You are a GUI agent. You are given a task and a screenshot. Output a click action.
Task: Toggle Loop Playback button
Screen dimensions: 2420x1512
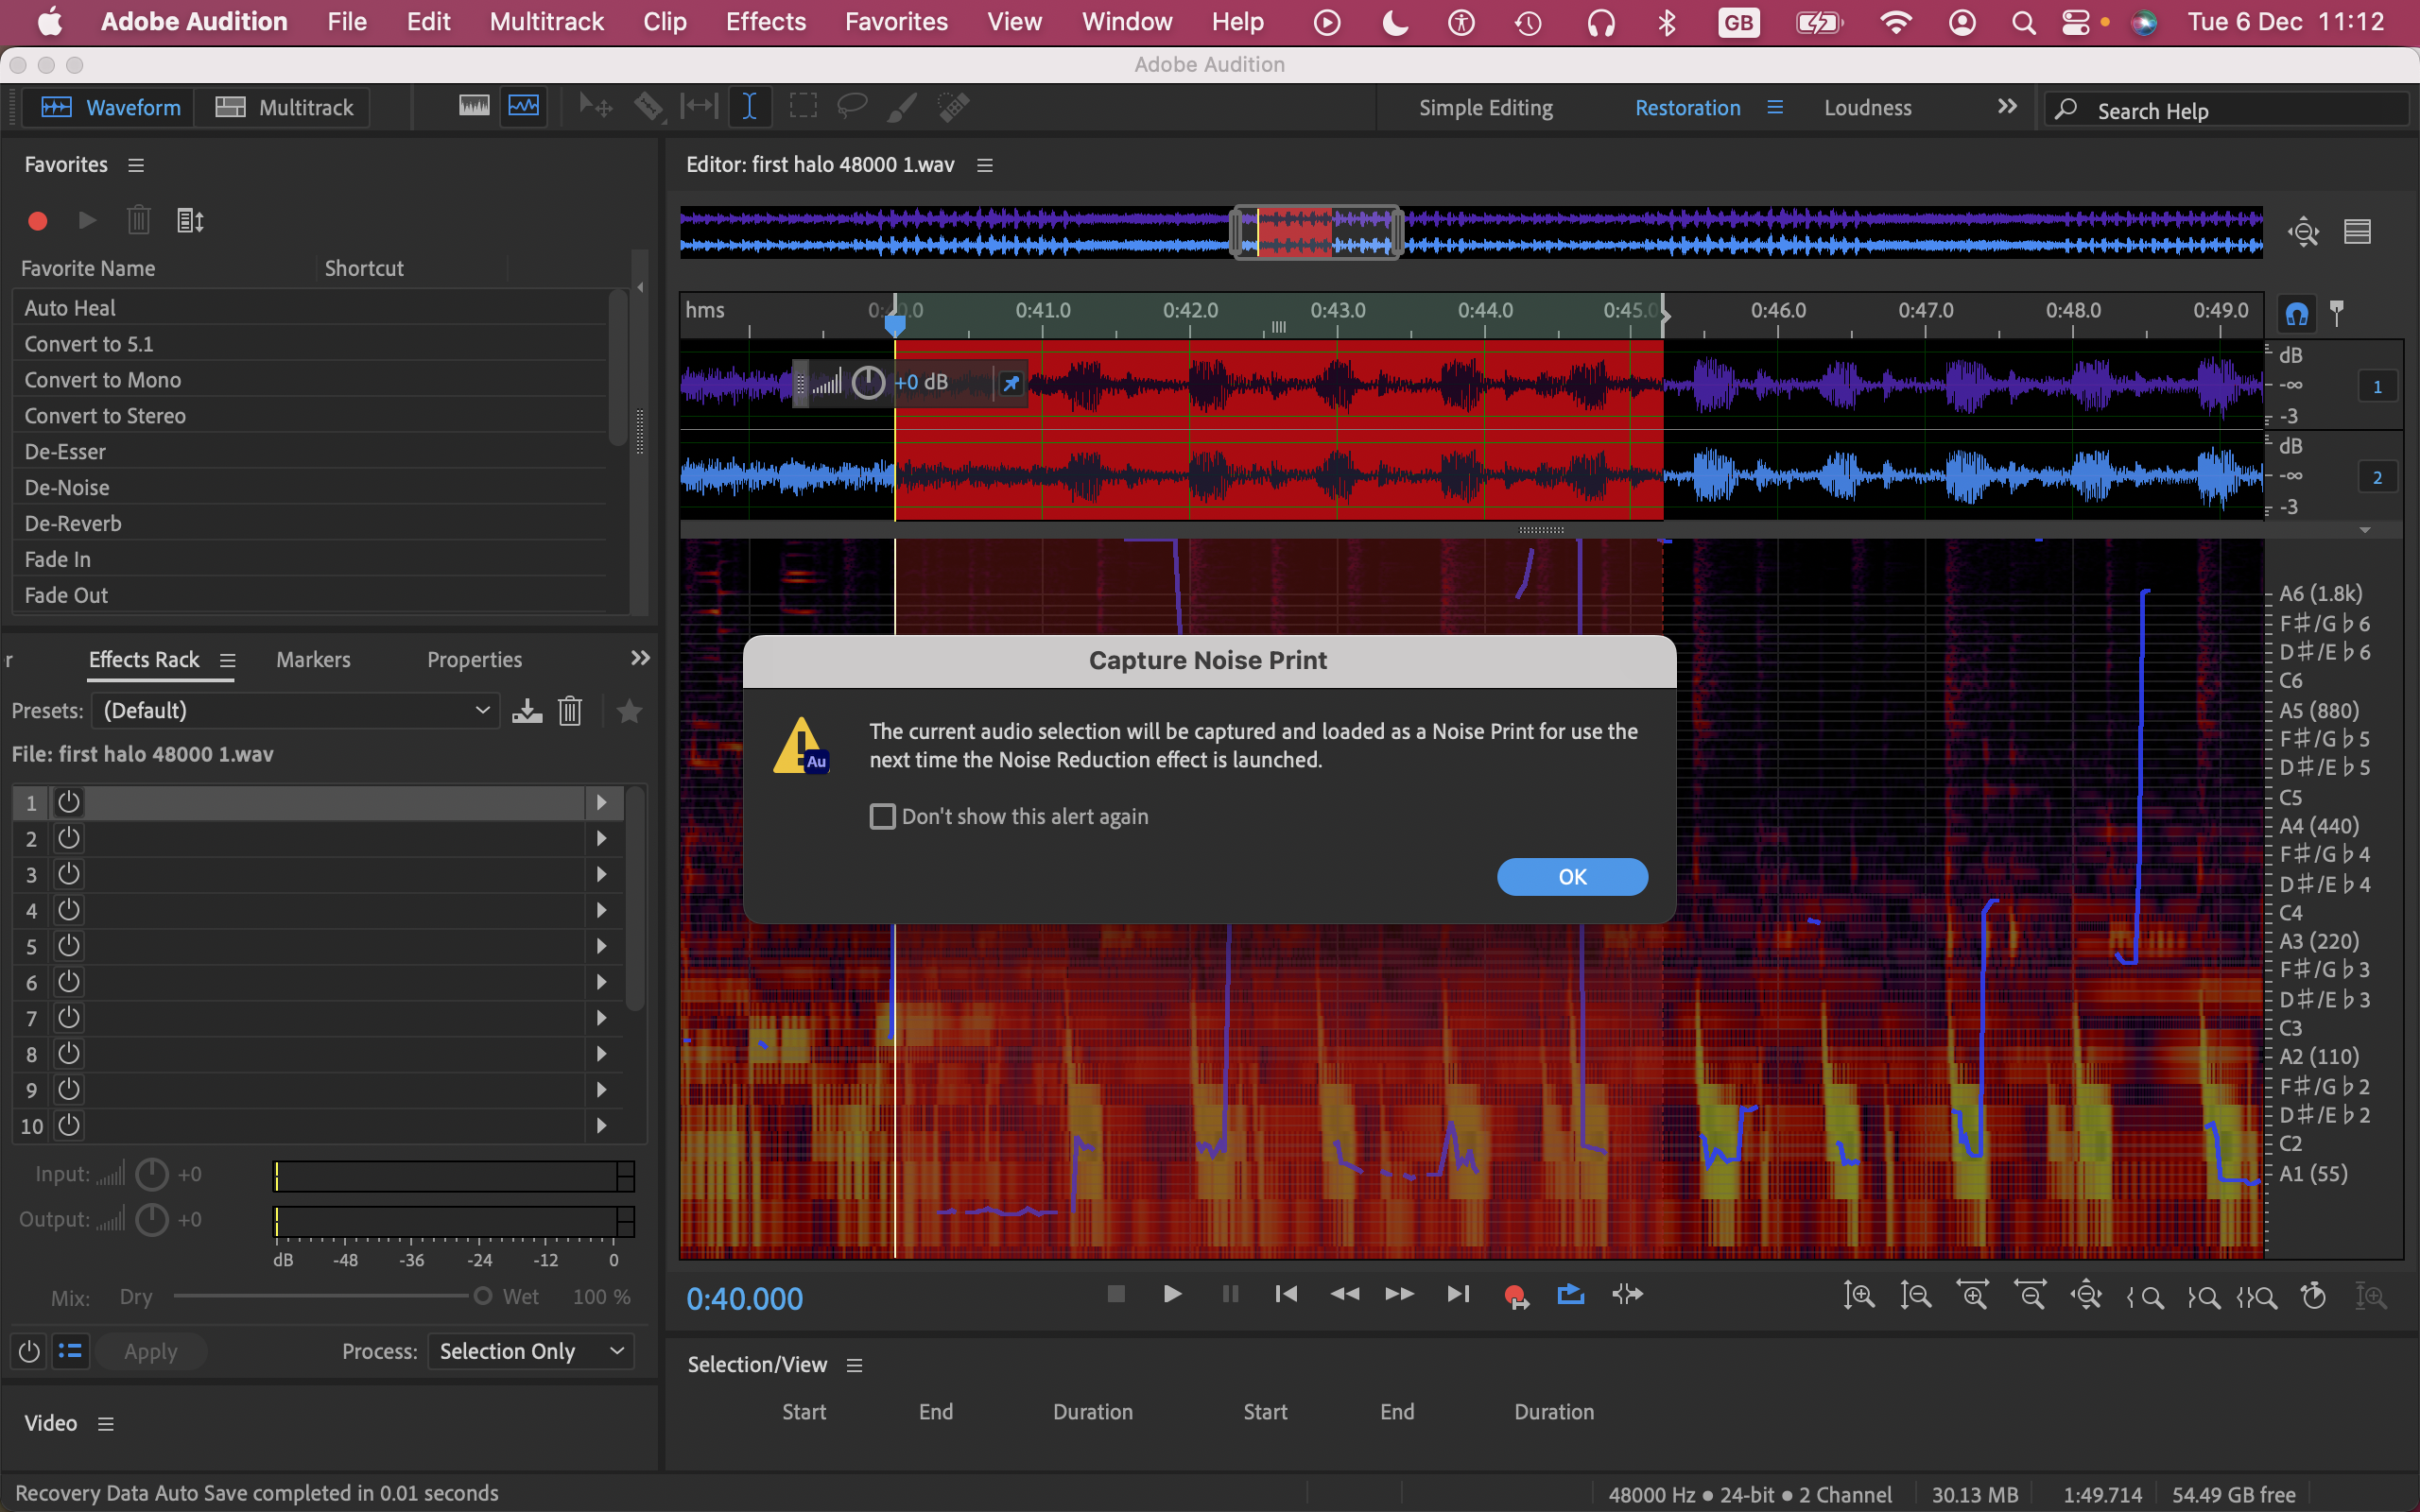(1571, 1295)
